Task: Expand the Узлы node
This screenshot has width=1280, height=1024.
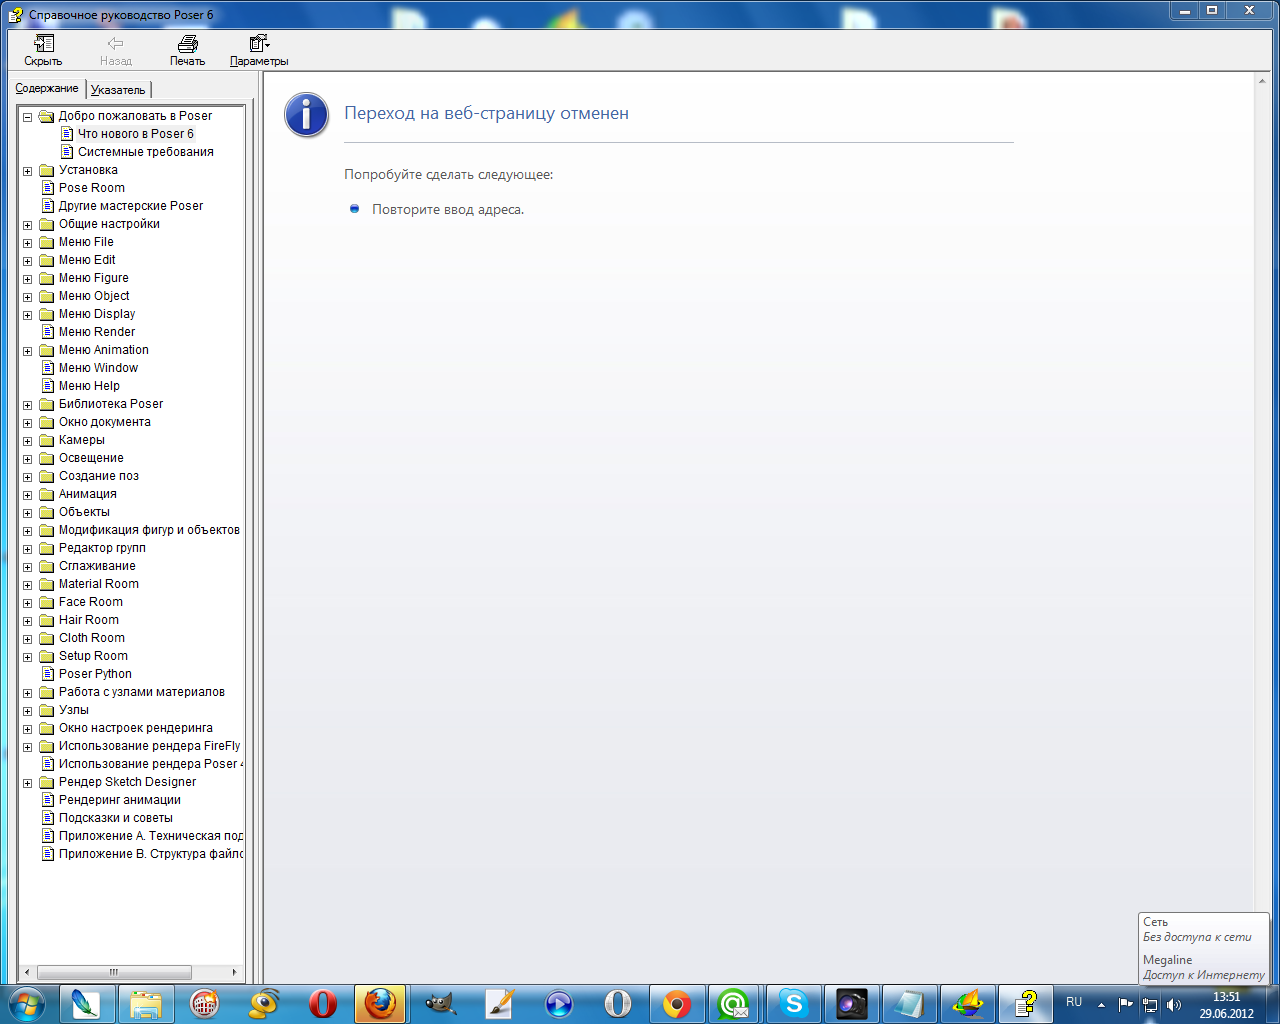Action: tap(28, 711)
